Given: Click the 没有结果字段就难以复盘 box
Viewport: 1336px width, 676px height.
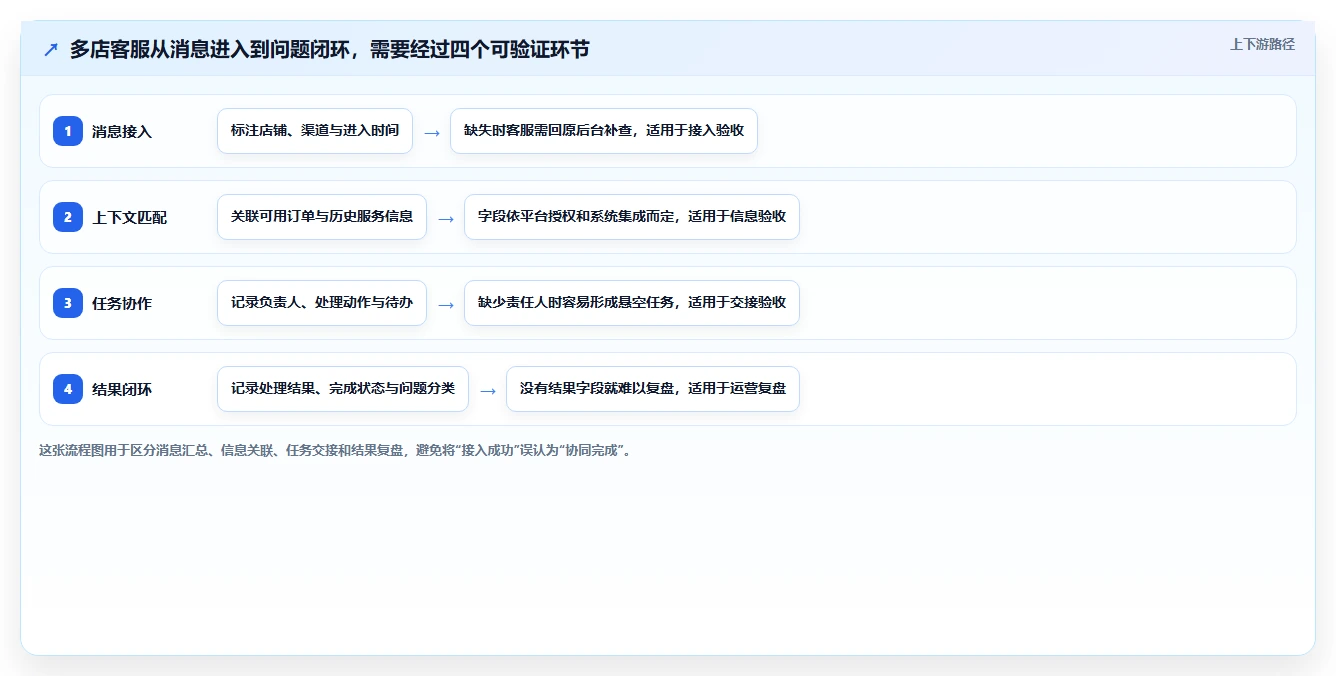Looking at the screenshot, I should pos(653,389).
